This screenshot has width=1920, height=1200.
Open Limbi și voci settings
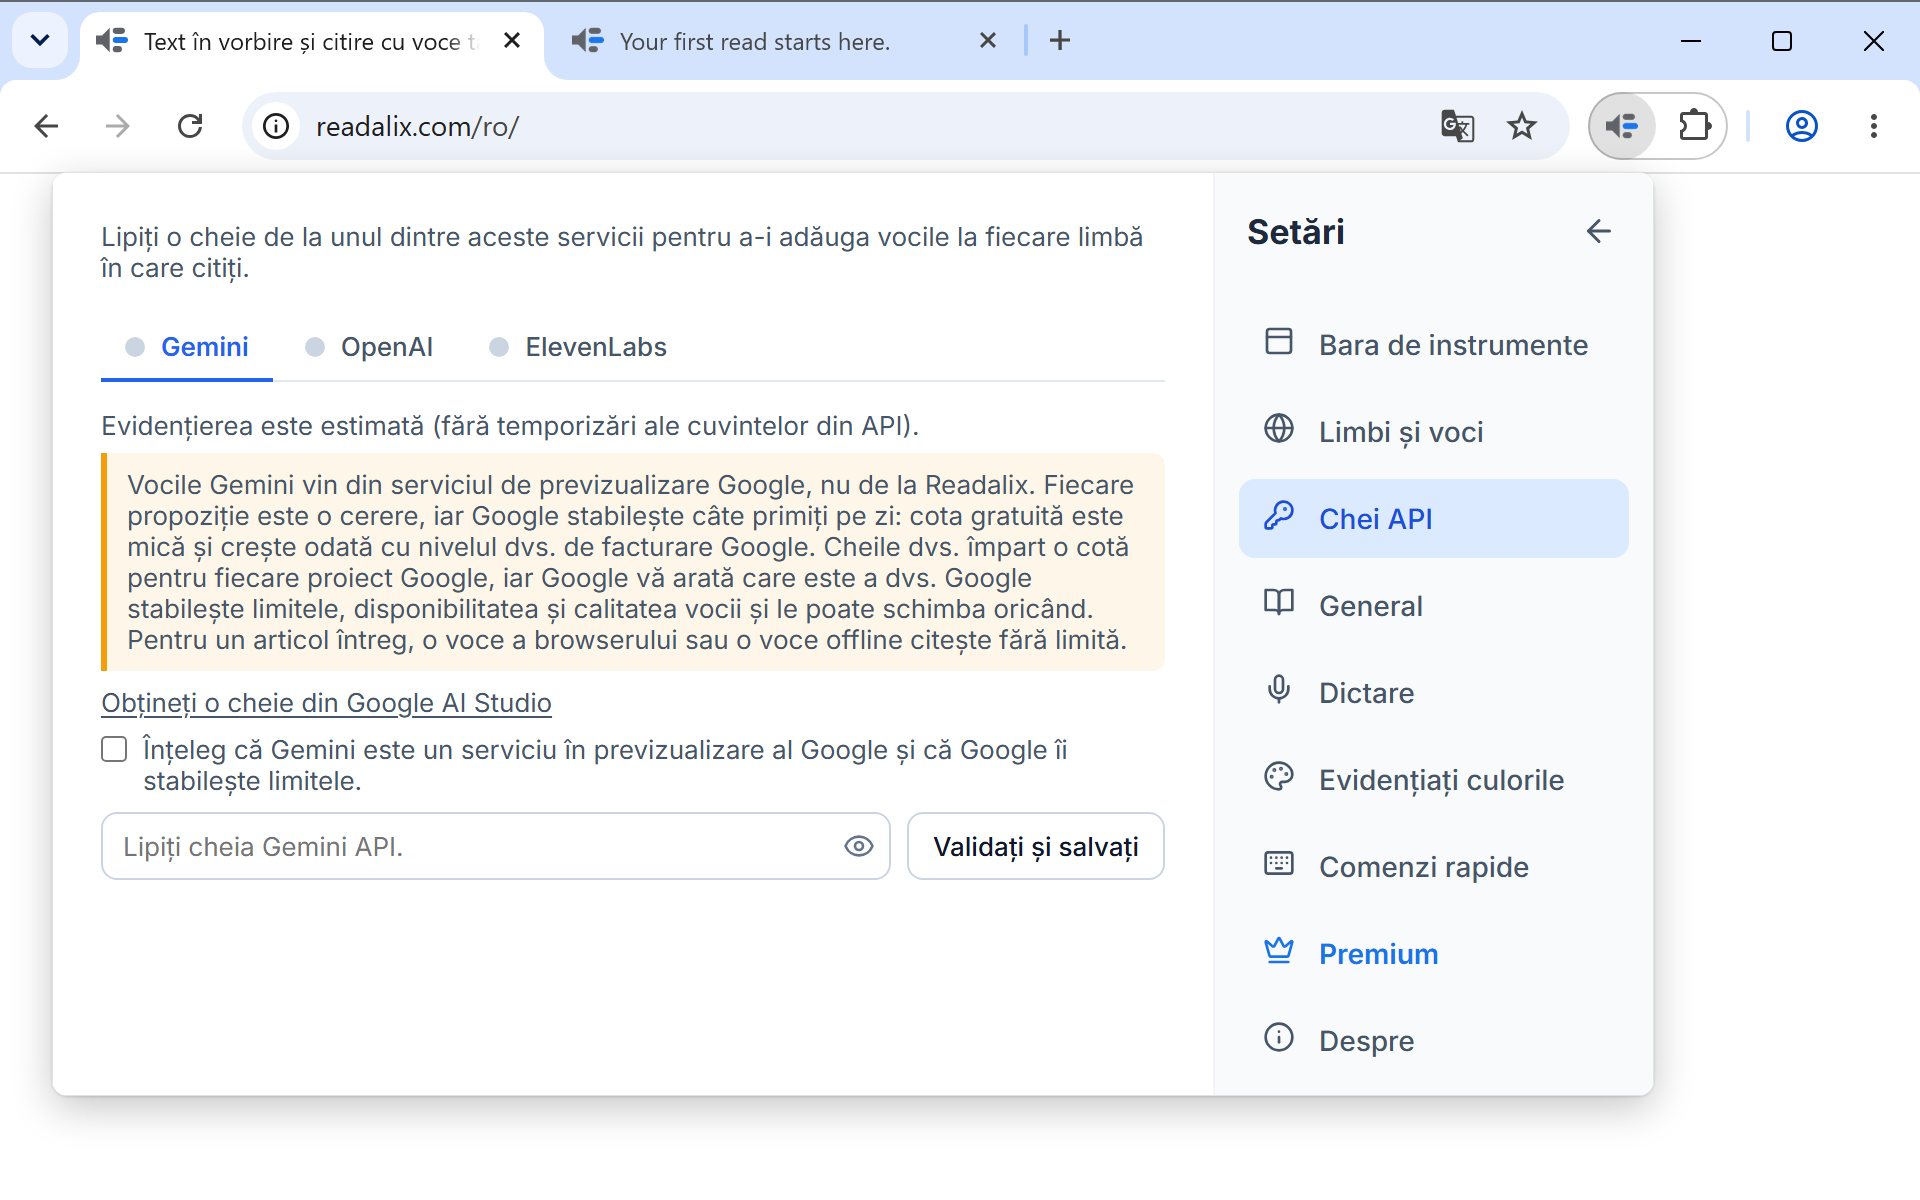(1433, 432)
